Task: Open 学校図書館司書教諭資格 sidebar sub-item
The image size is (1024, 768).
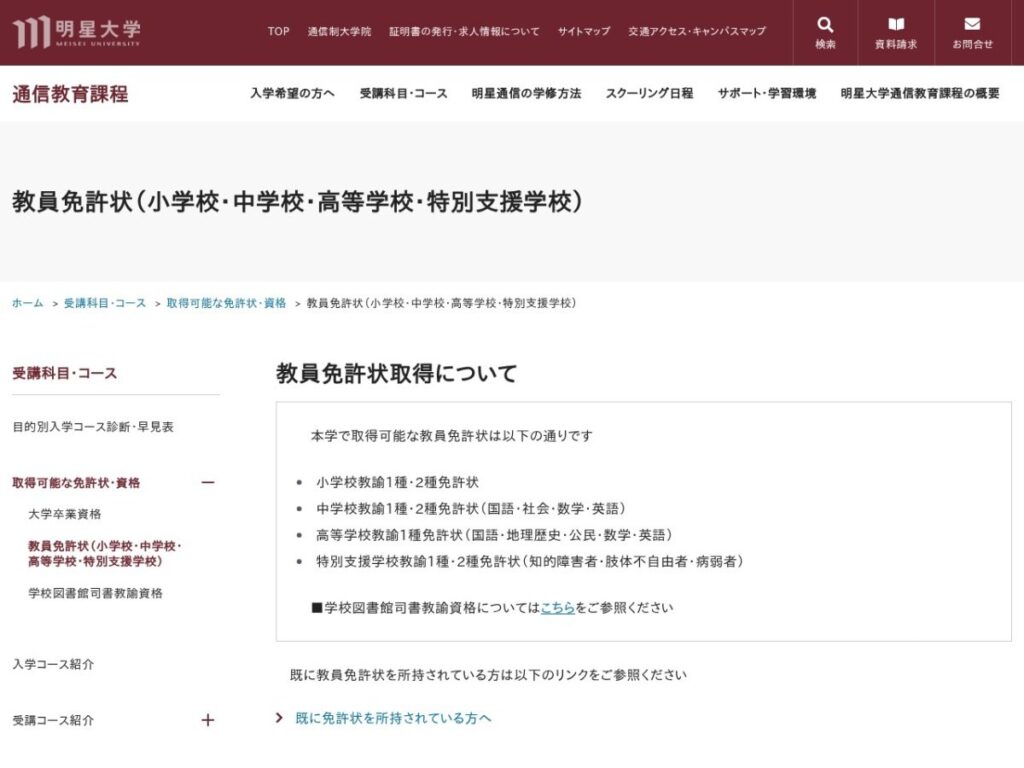Action: (x=95, y=594)
